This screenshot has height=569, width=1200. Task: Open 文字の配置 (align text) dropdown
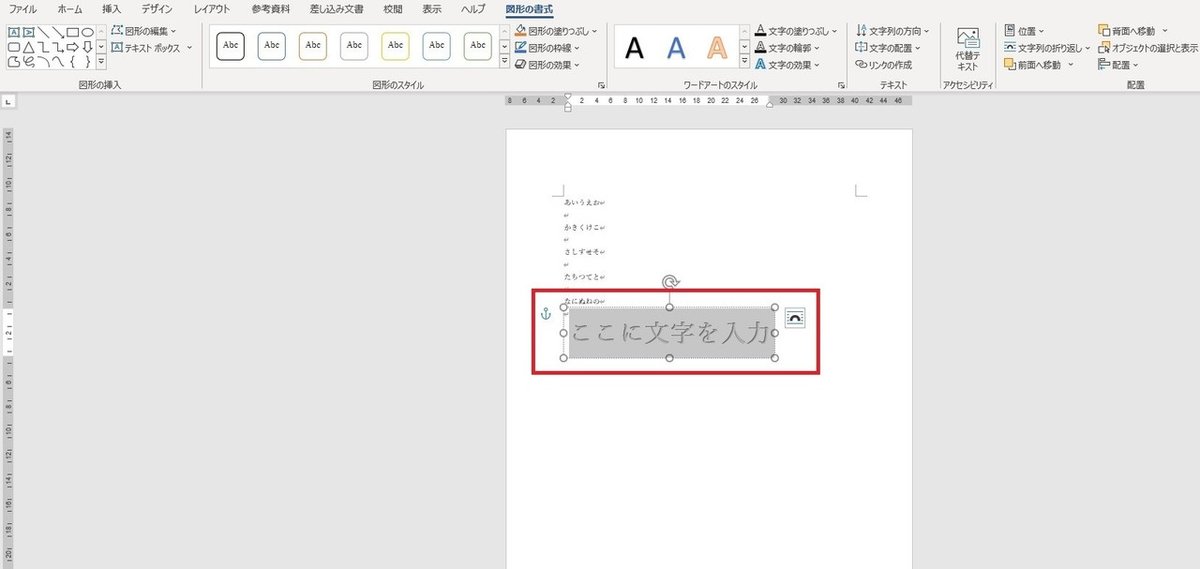click(888, 47)
